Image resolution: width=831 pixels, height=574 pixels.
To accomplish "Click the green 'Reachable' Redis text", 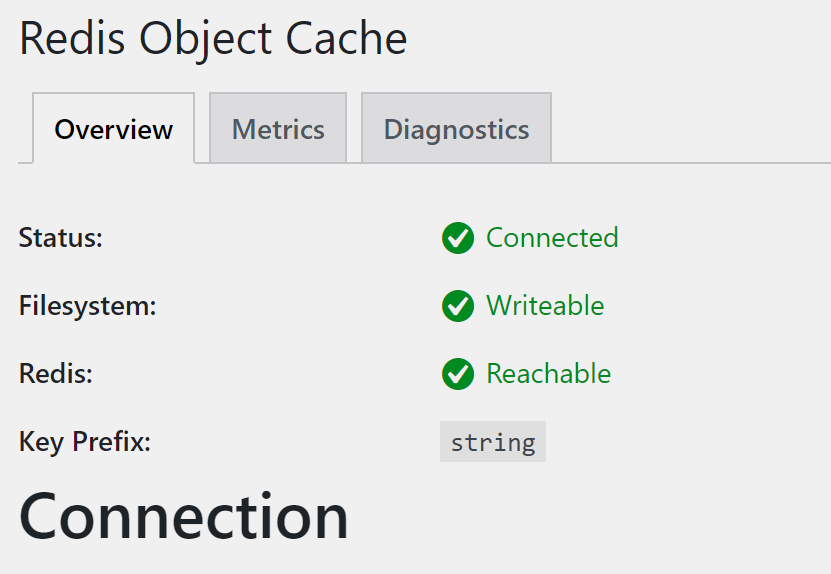I will pyautogui.click(x=548, y=374).
